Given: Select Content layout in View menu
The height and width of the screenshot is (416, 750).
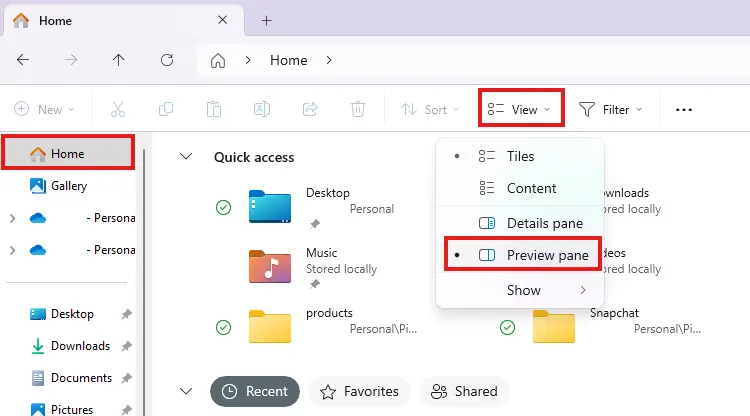Looking at the screenshot, I should coord(520,188).
